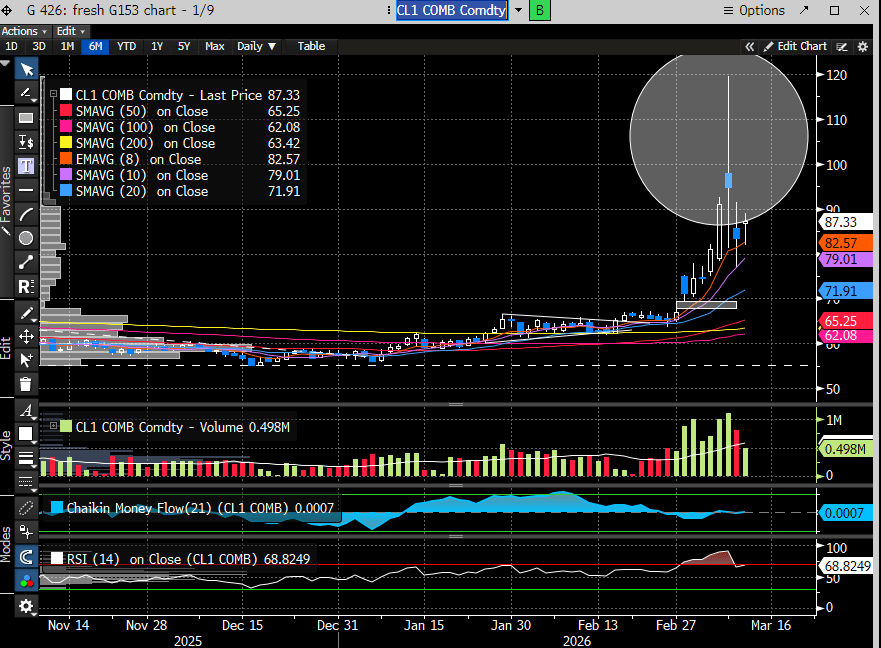
Task: Select the 1Y time range button
Action: coord(157,46)
